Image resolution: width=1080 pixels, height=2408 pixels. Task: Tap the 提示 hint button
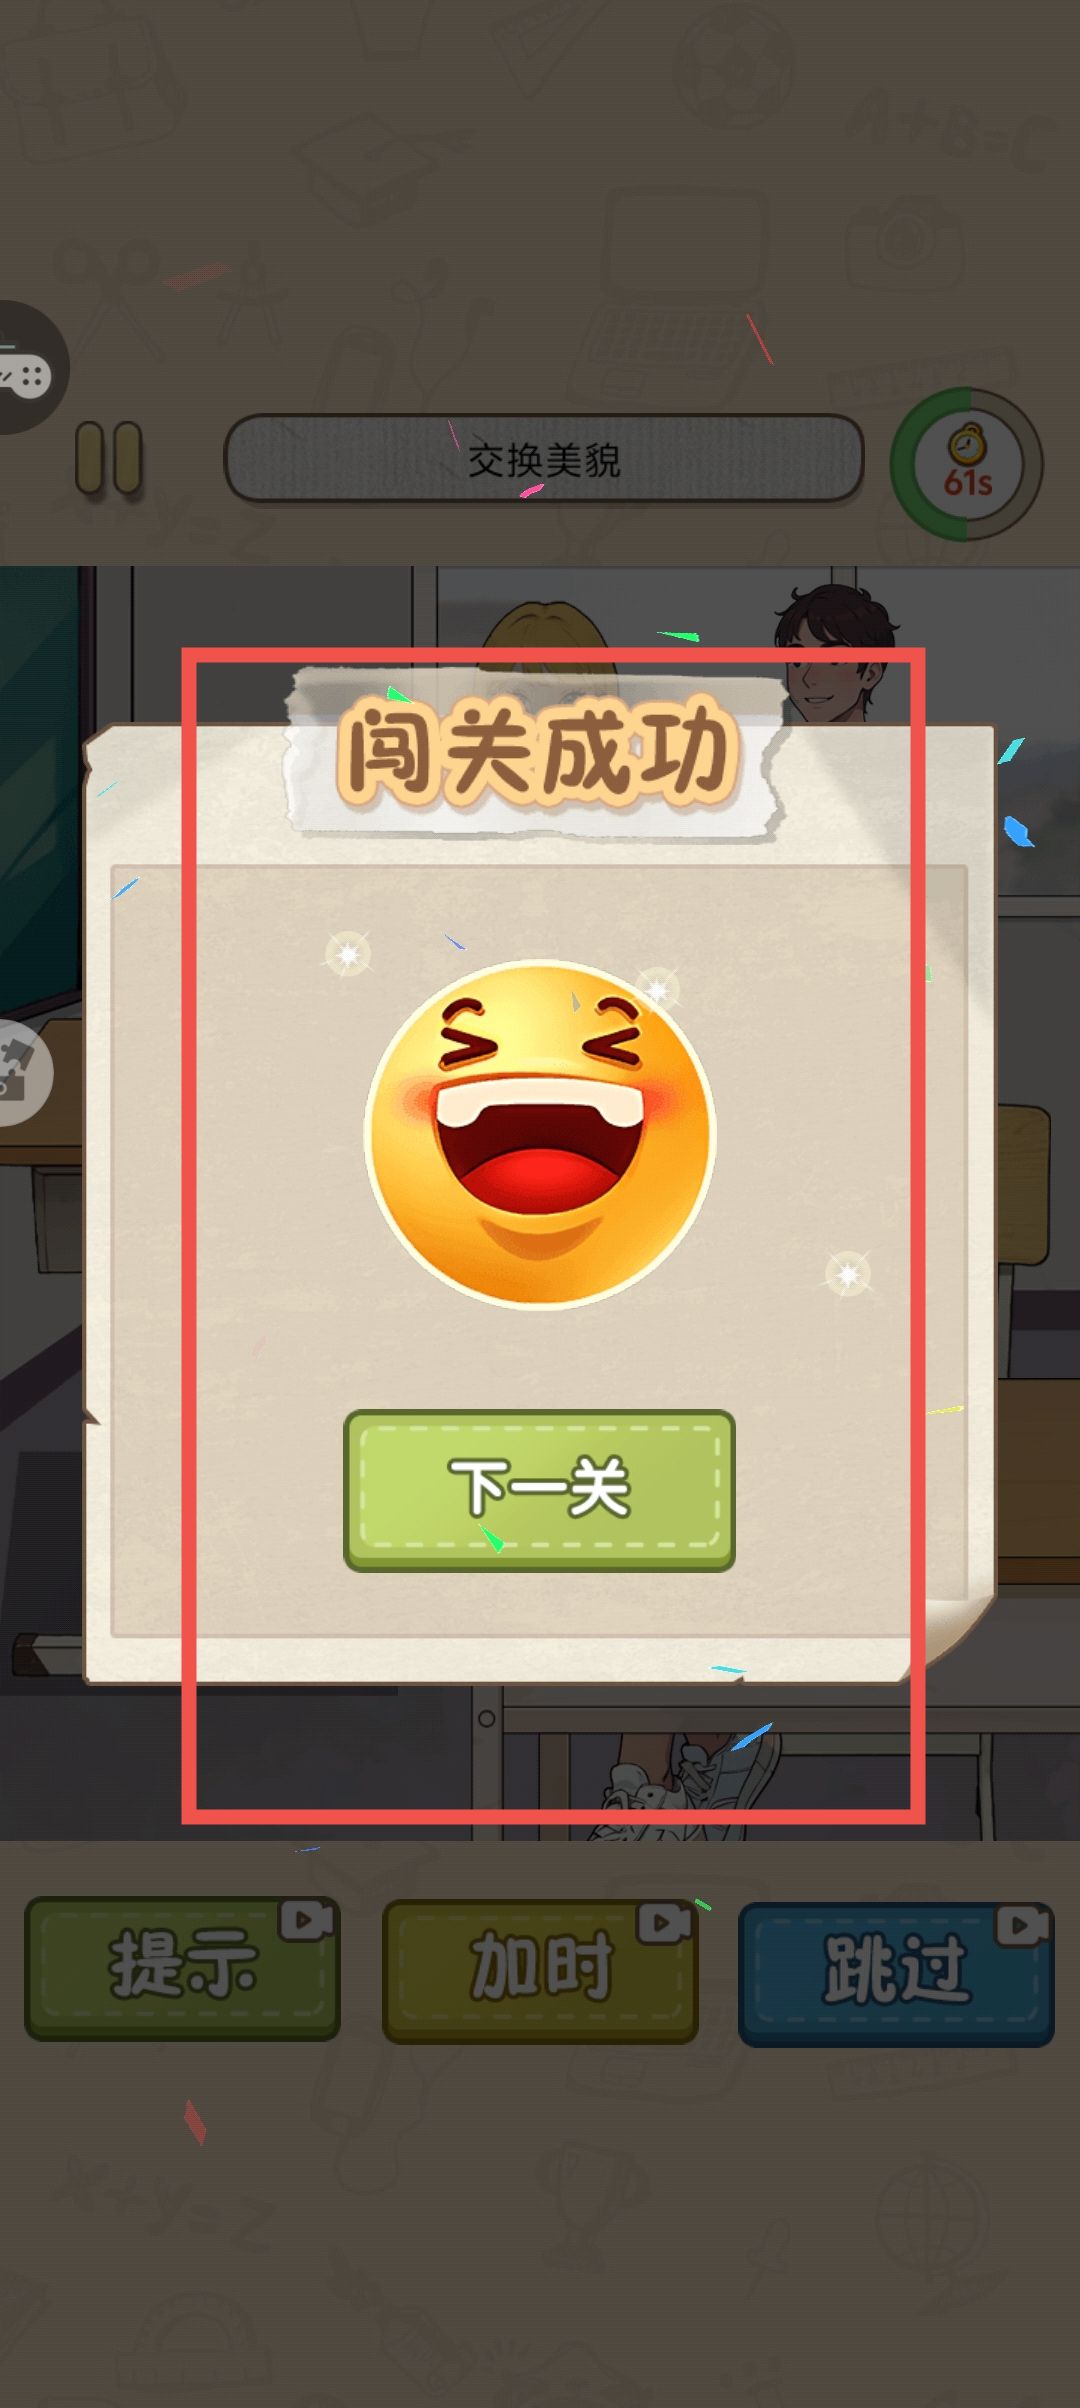[182, 1968]
